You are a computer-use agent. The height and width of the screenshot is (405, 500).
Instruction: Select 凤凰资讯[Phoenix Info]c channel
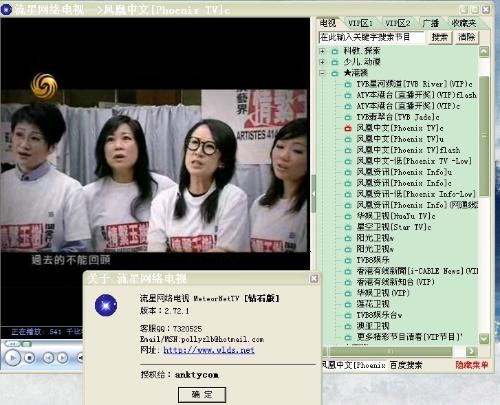(404, 183)
